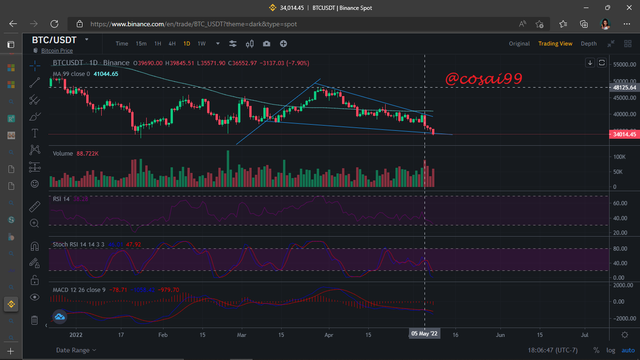Screen dimensions: 640x360
Task: Select the prediction and measurement tool
Action: [x=35, y=167]
